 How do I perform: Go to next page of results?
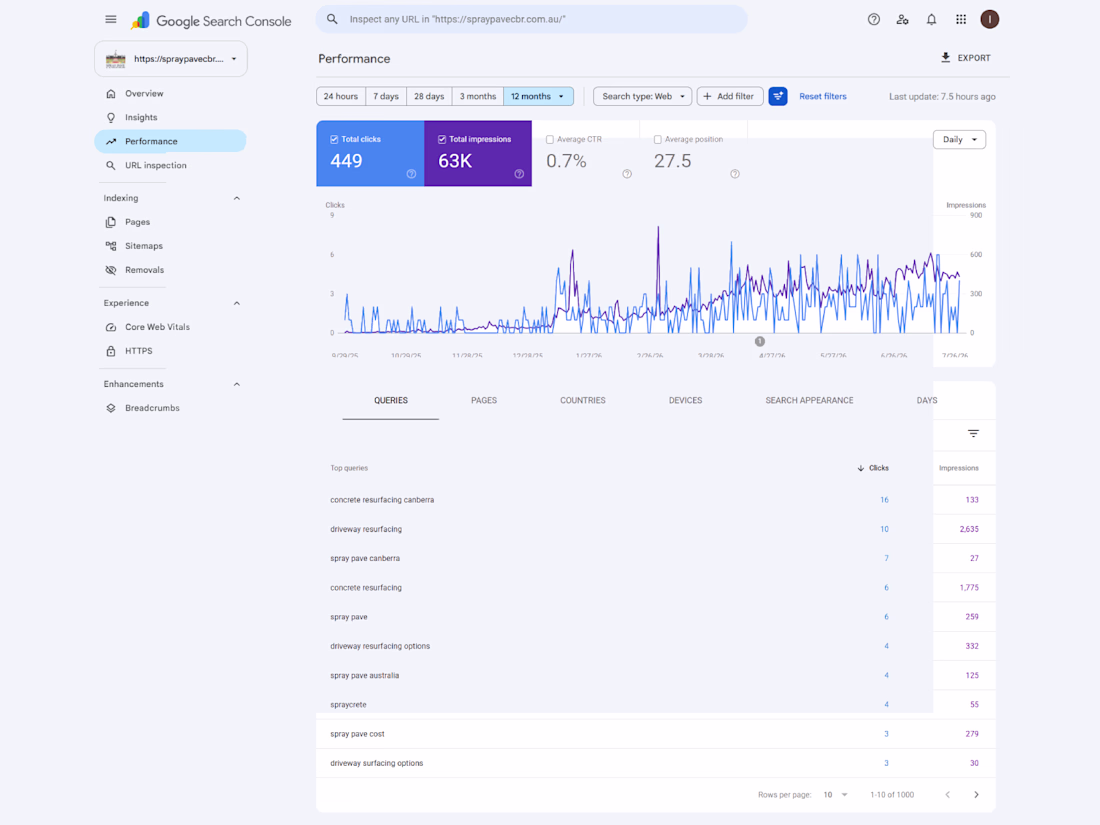coord(976,795)
